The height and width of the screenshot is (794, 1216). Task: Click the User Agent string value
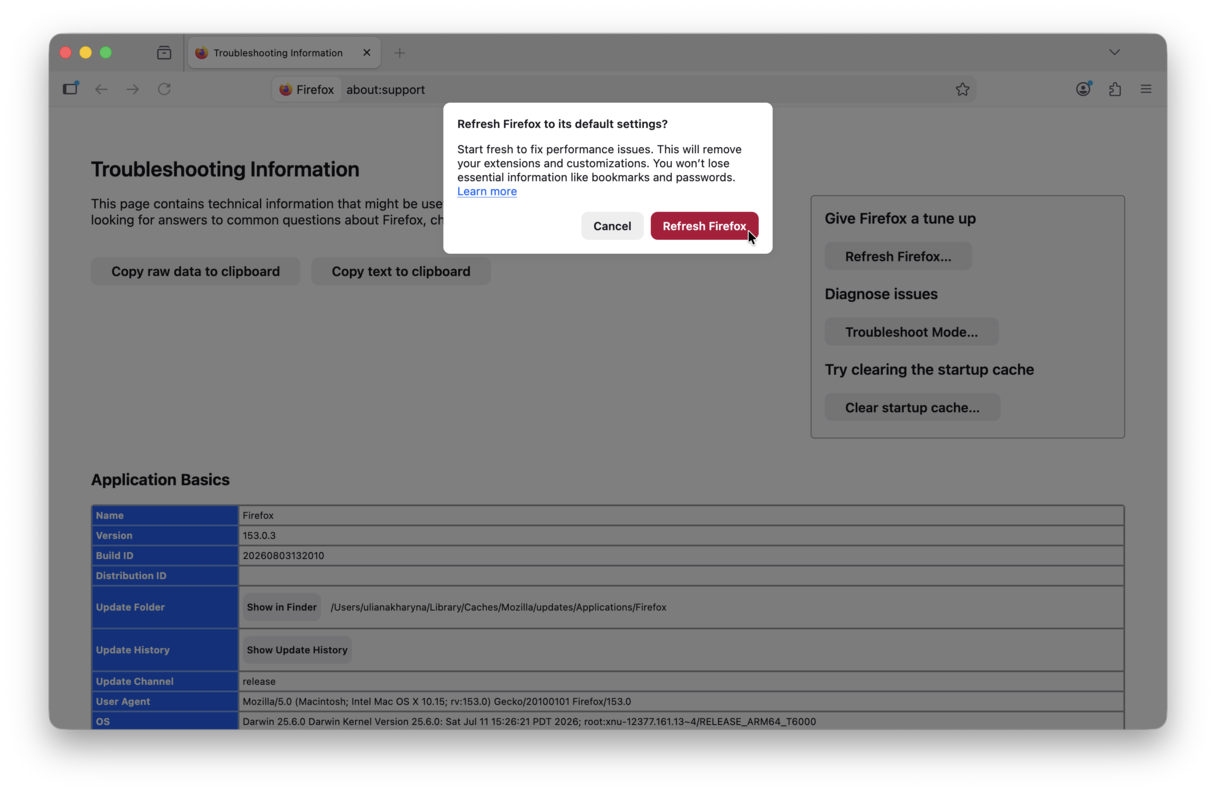[x=436, y=702]
